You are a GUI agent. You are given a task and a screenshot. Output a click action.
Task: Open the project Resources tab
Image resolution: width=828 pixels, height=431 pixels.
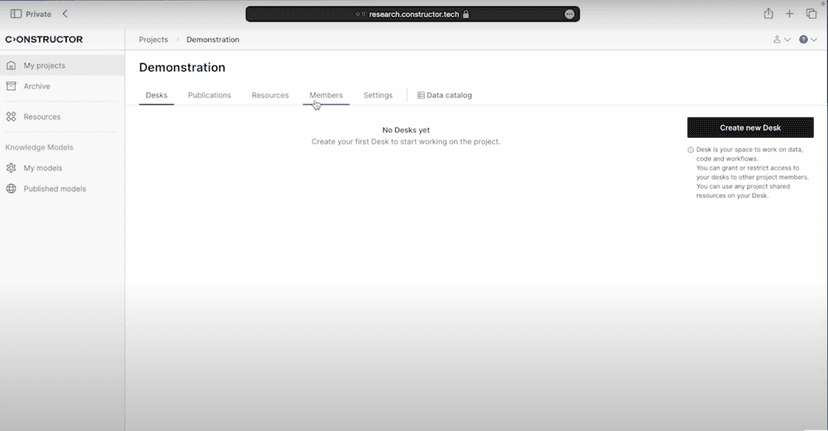coord(270,95)
